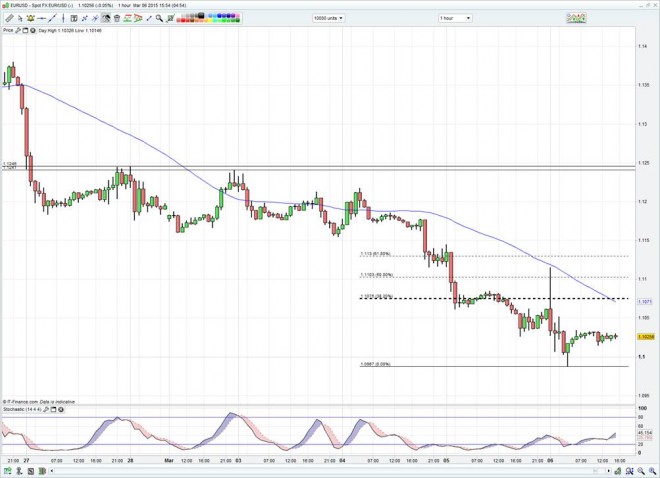The width and height of the screenshot is (660, 478).
Task: Click first green icon in bottom-left toolbar
Action: coord(6,470)
